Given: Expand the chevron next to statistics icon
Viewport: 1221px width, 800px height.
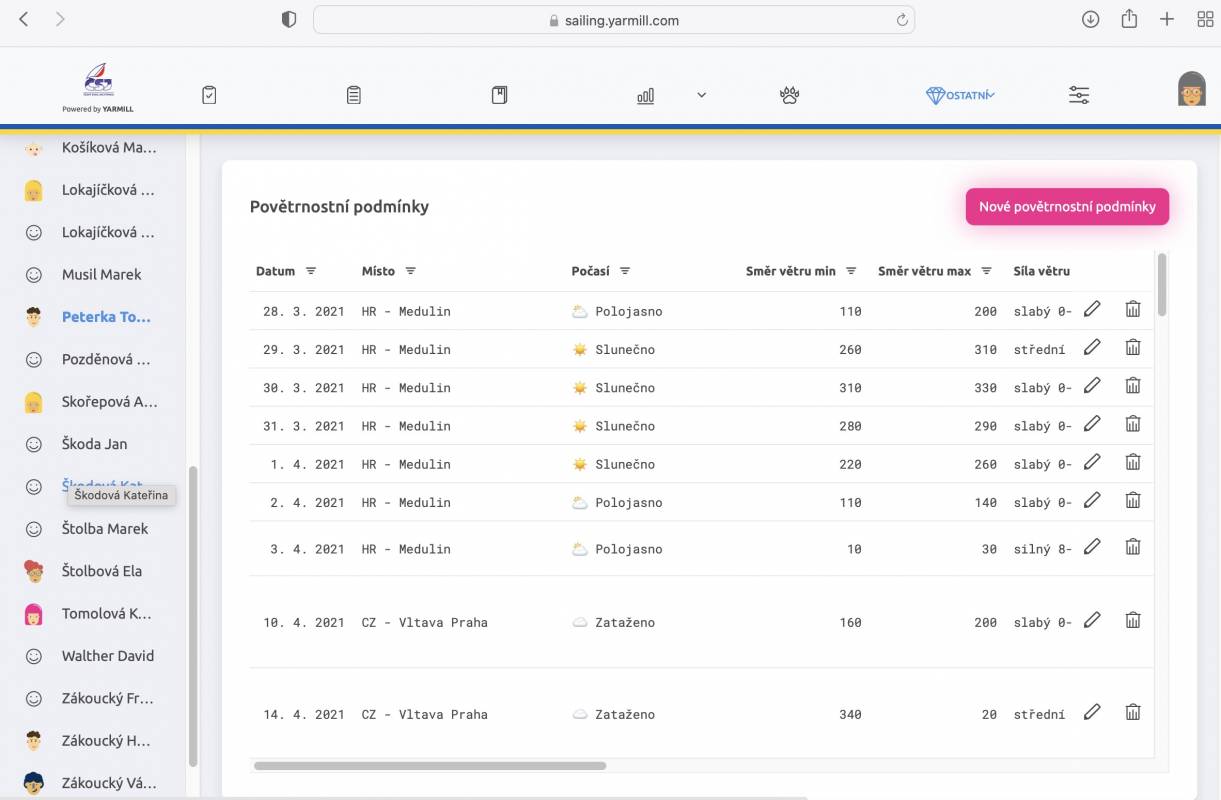Looking at the screenshot, I should point(701,95).
